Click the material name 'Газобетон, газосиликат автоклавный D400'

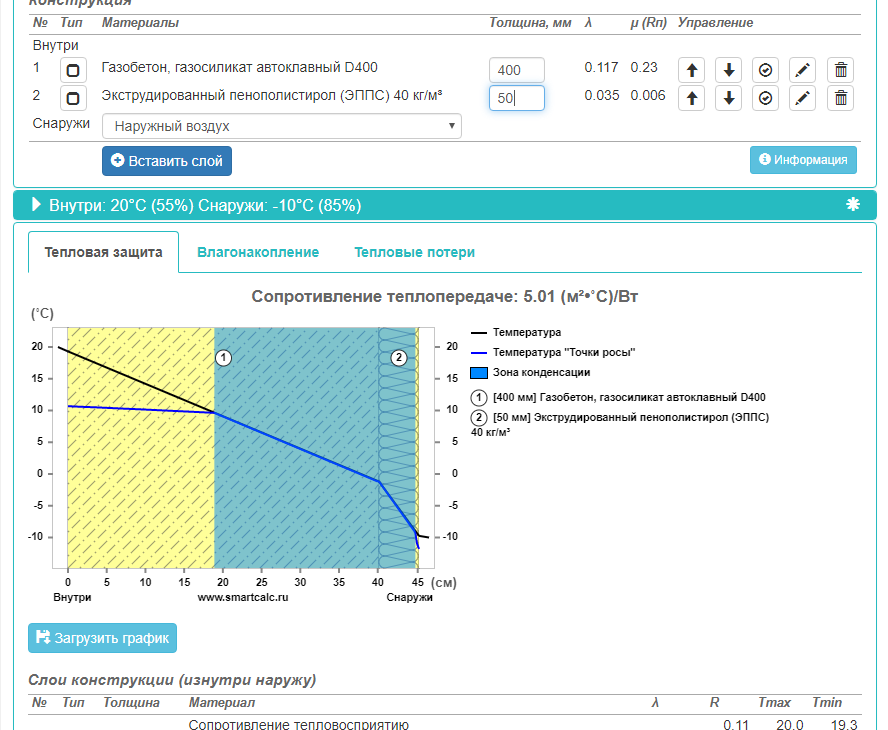click(240, 67)
